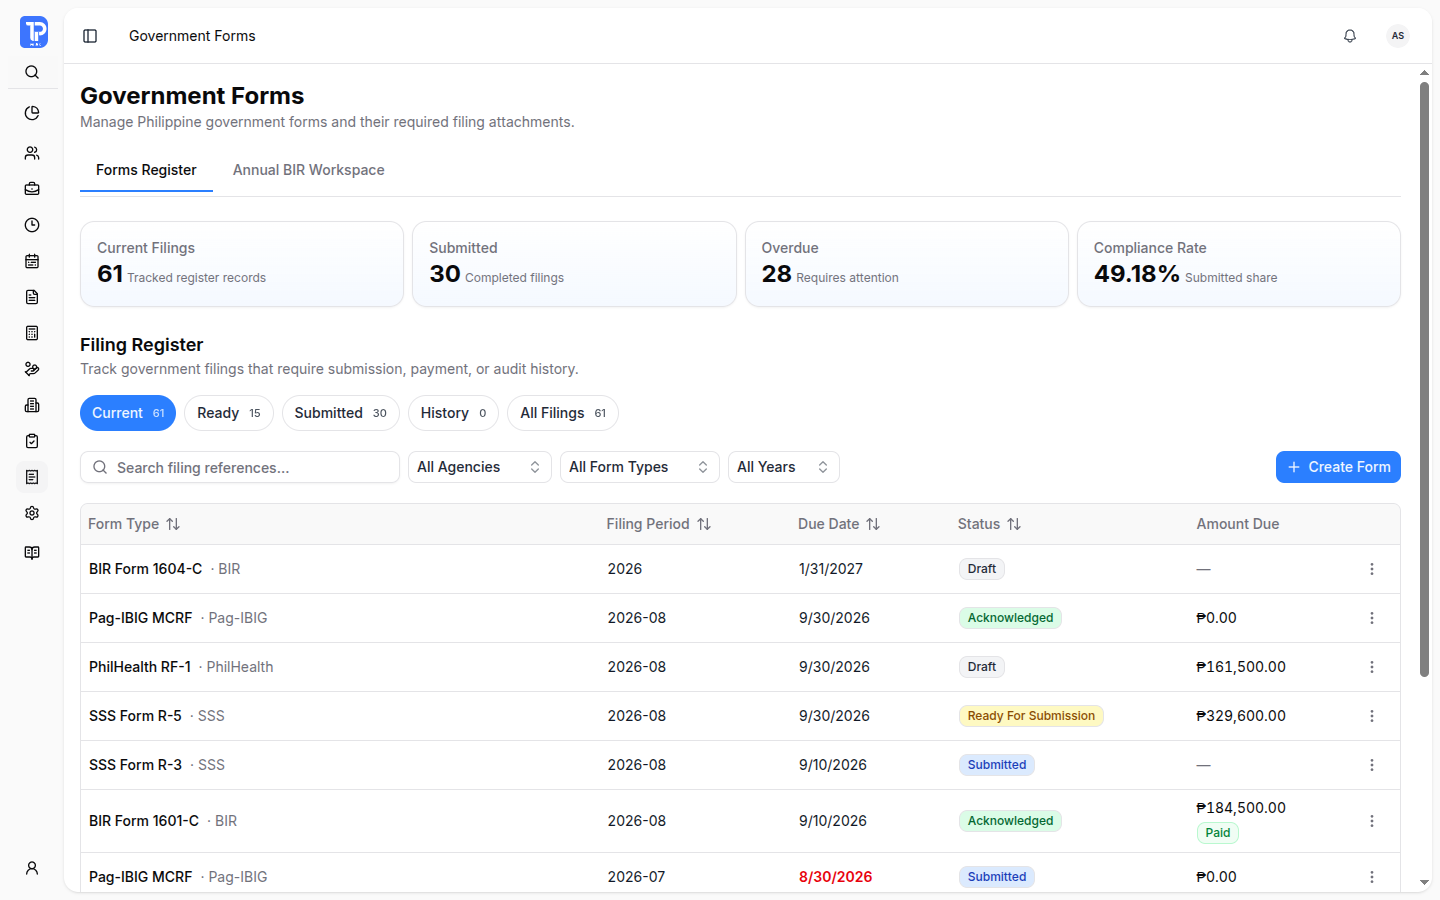This screenshot has height=900, width=1440.
Task: Open the building sidebar icon
Action: (x=32, y=405)
